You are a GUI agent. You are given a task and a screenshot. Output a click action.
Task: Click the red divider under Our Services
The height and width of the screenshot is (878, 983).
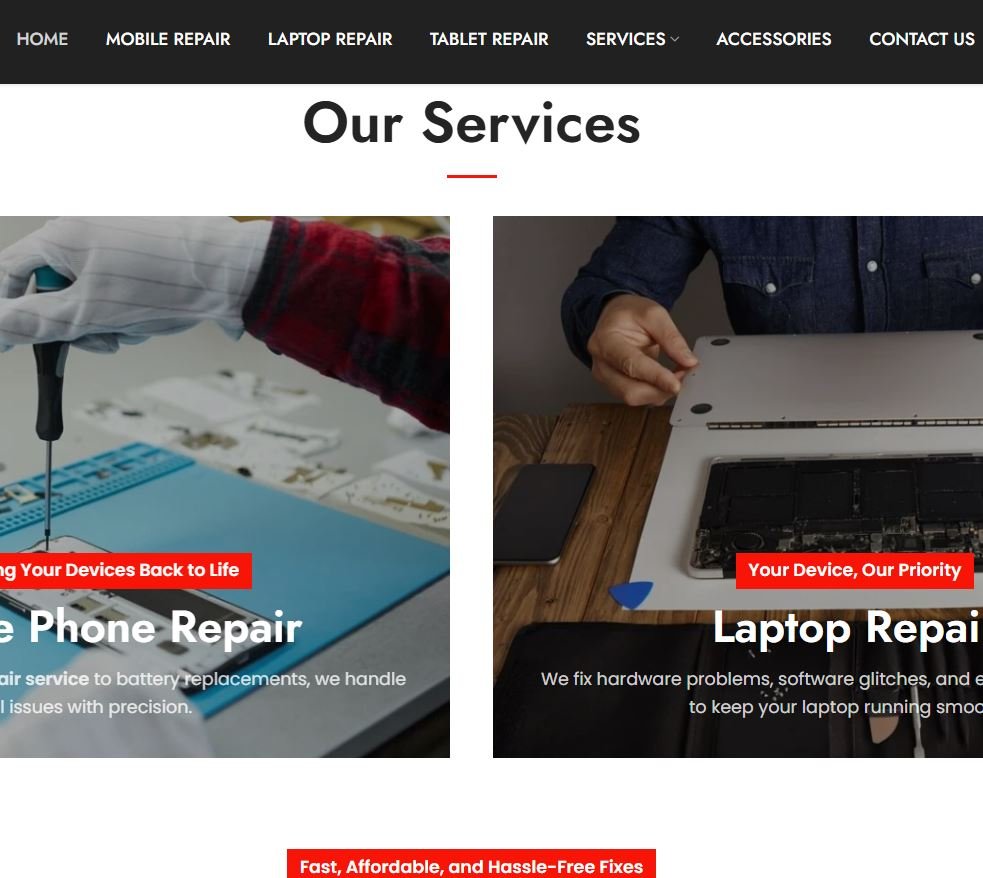click(x=471, y=177)
